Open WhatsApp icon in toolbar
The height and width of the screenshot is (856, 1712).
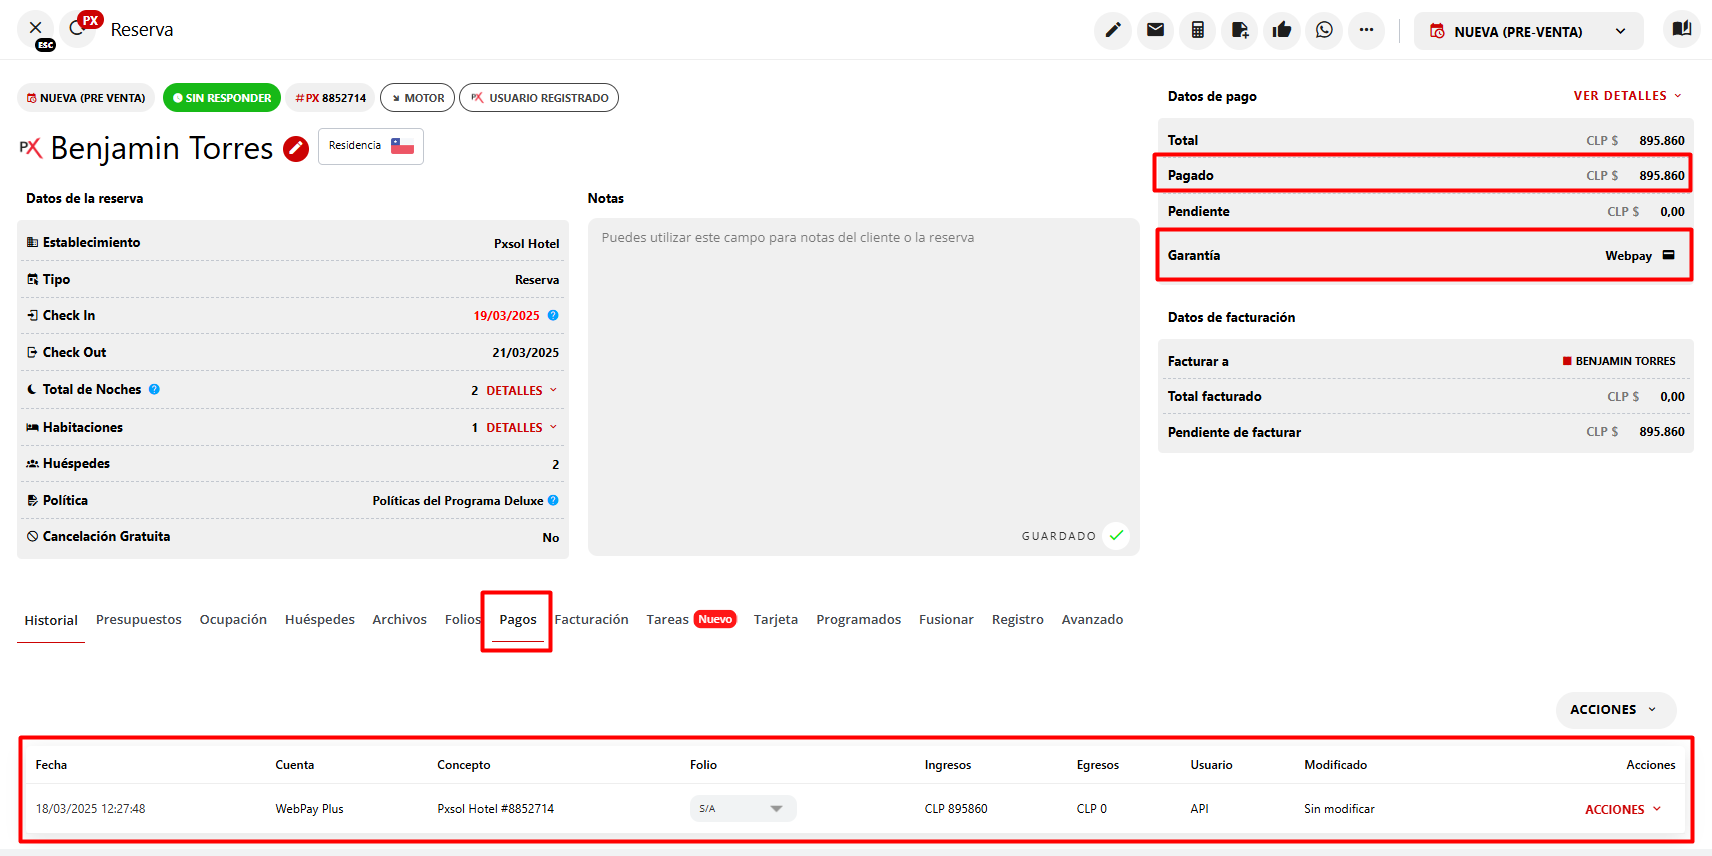pos(1324,30)
